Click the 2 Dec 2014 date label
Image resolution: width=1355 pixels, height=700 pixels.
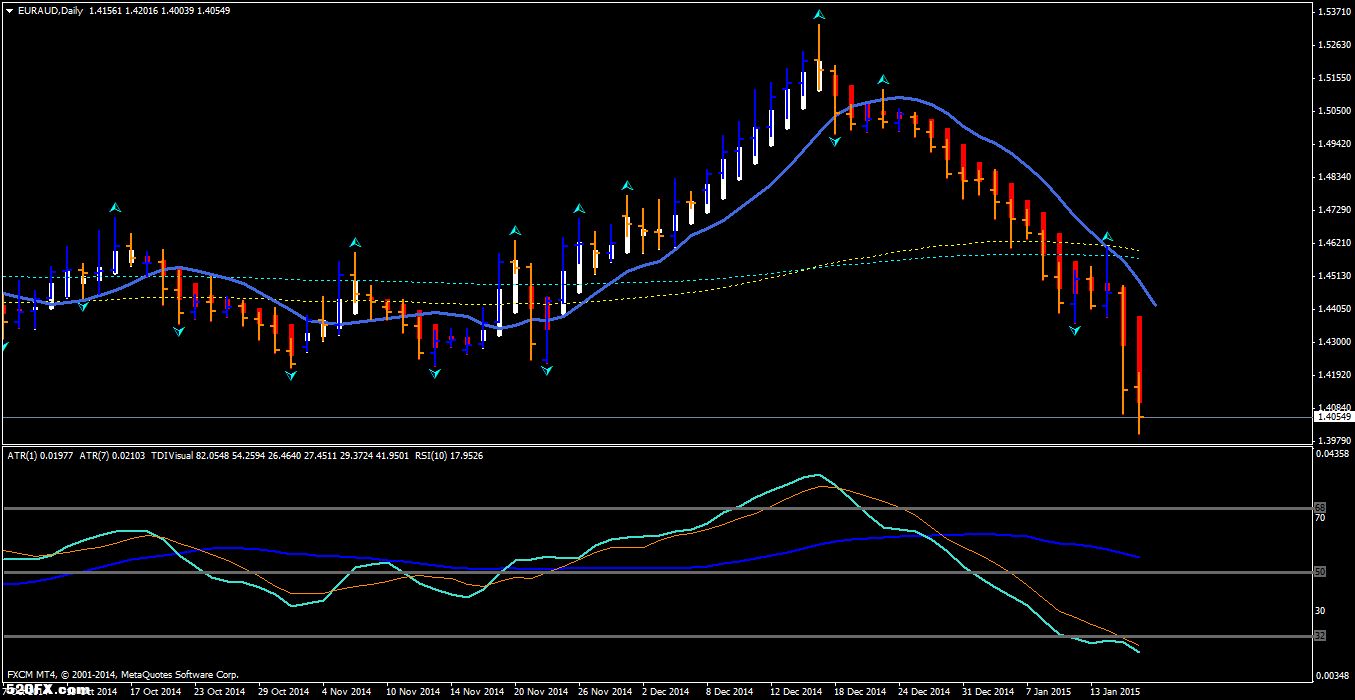(665, 691)
